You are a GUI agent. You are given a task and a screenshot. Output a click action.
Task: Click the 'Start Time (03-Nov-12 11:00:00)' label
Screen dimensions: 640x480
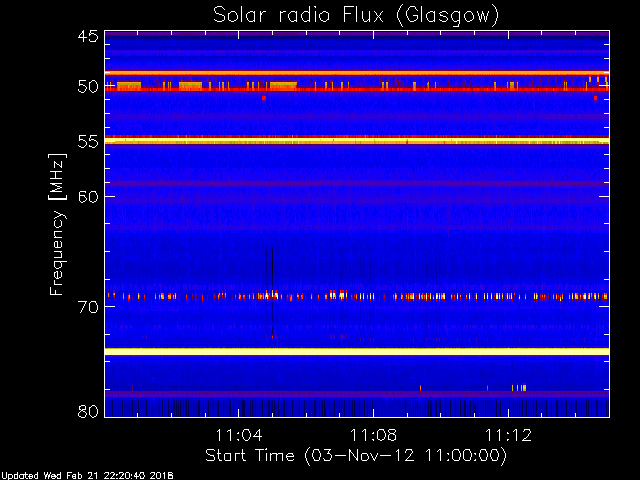click(x=356, y=456)
